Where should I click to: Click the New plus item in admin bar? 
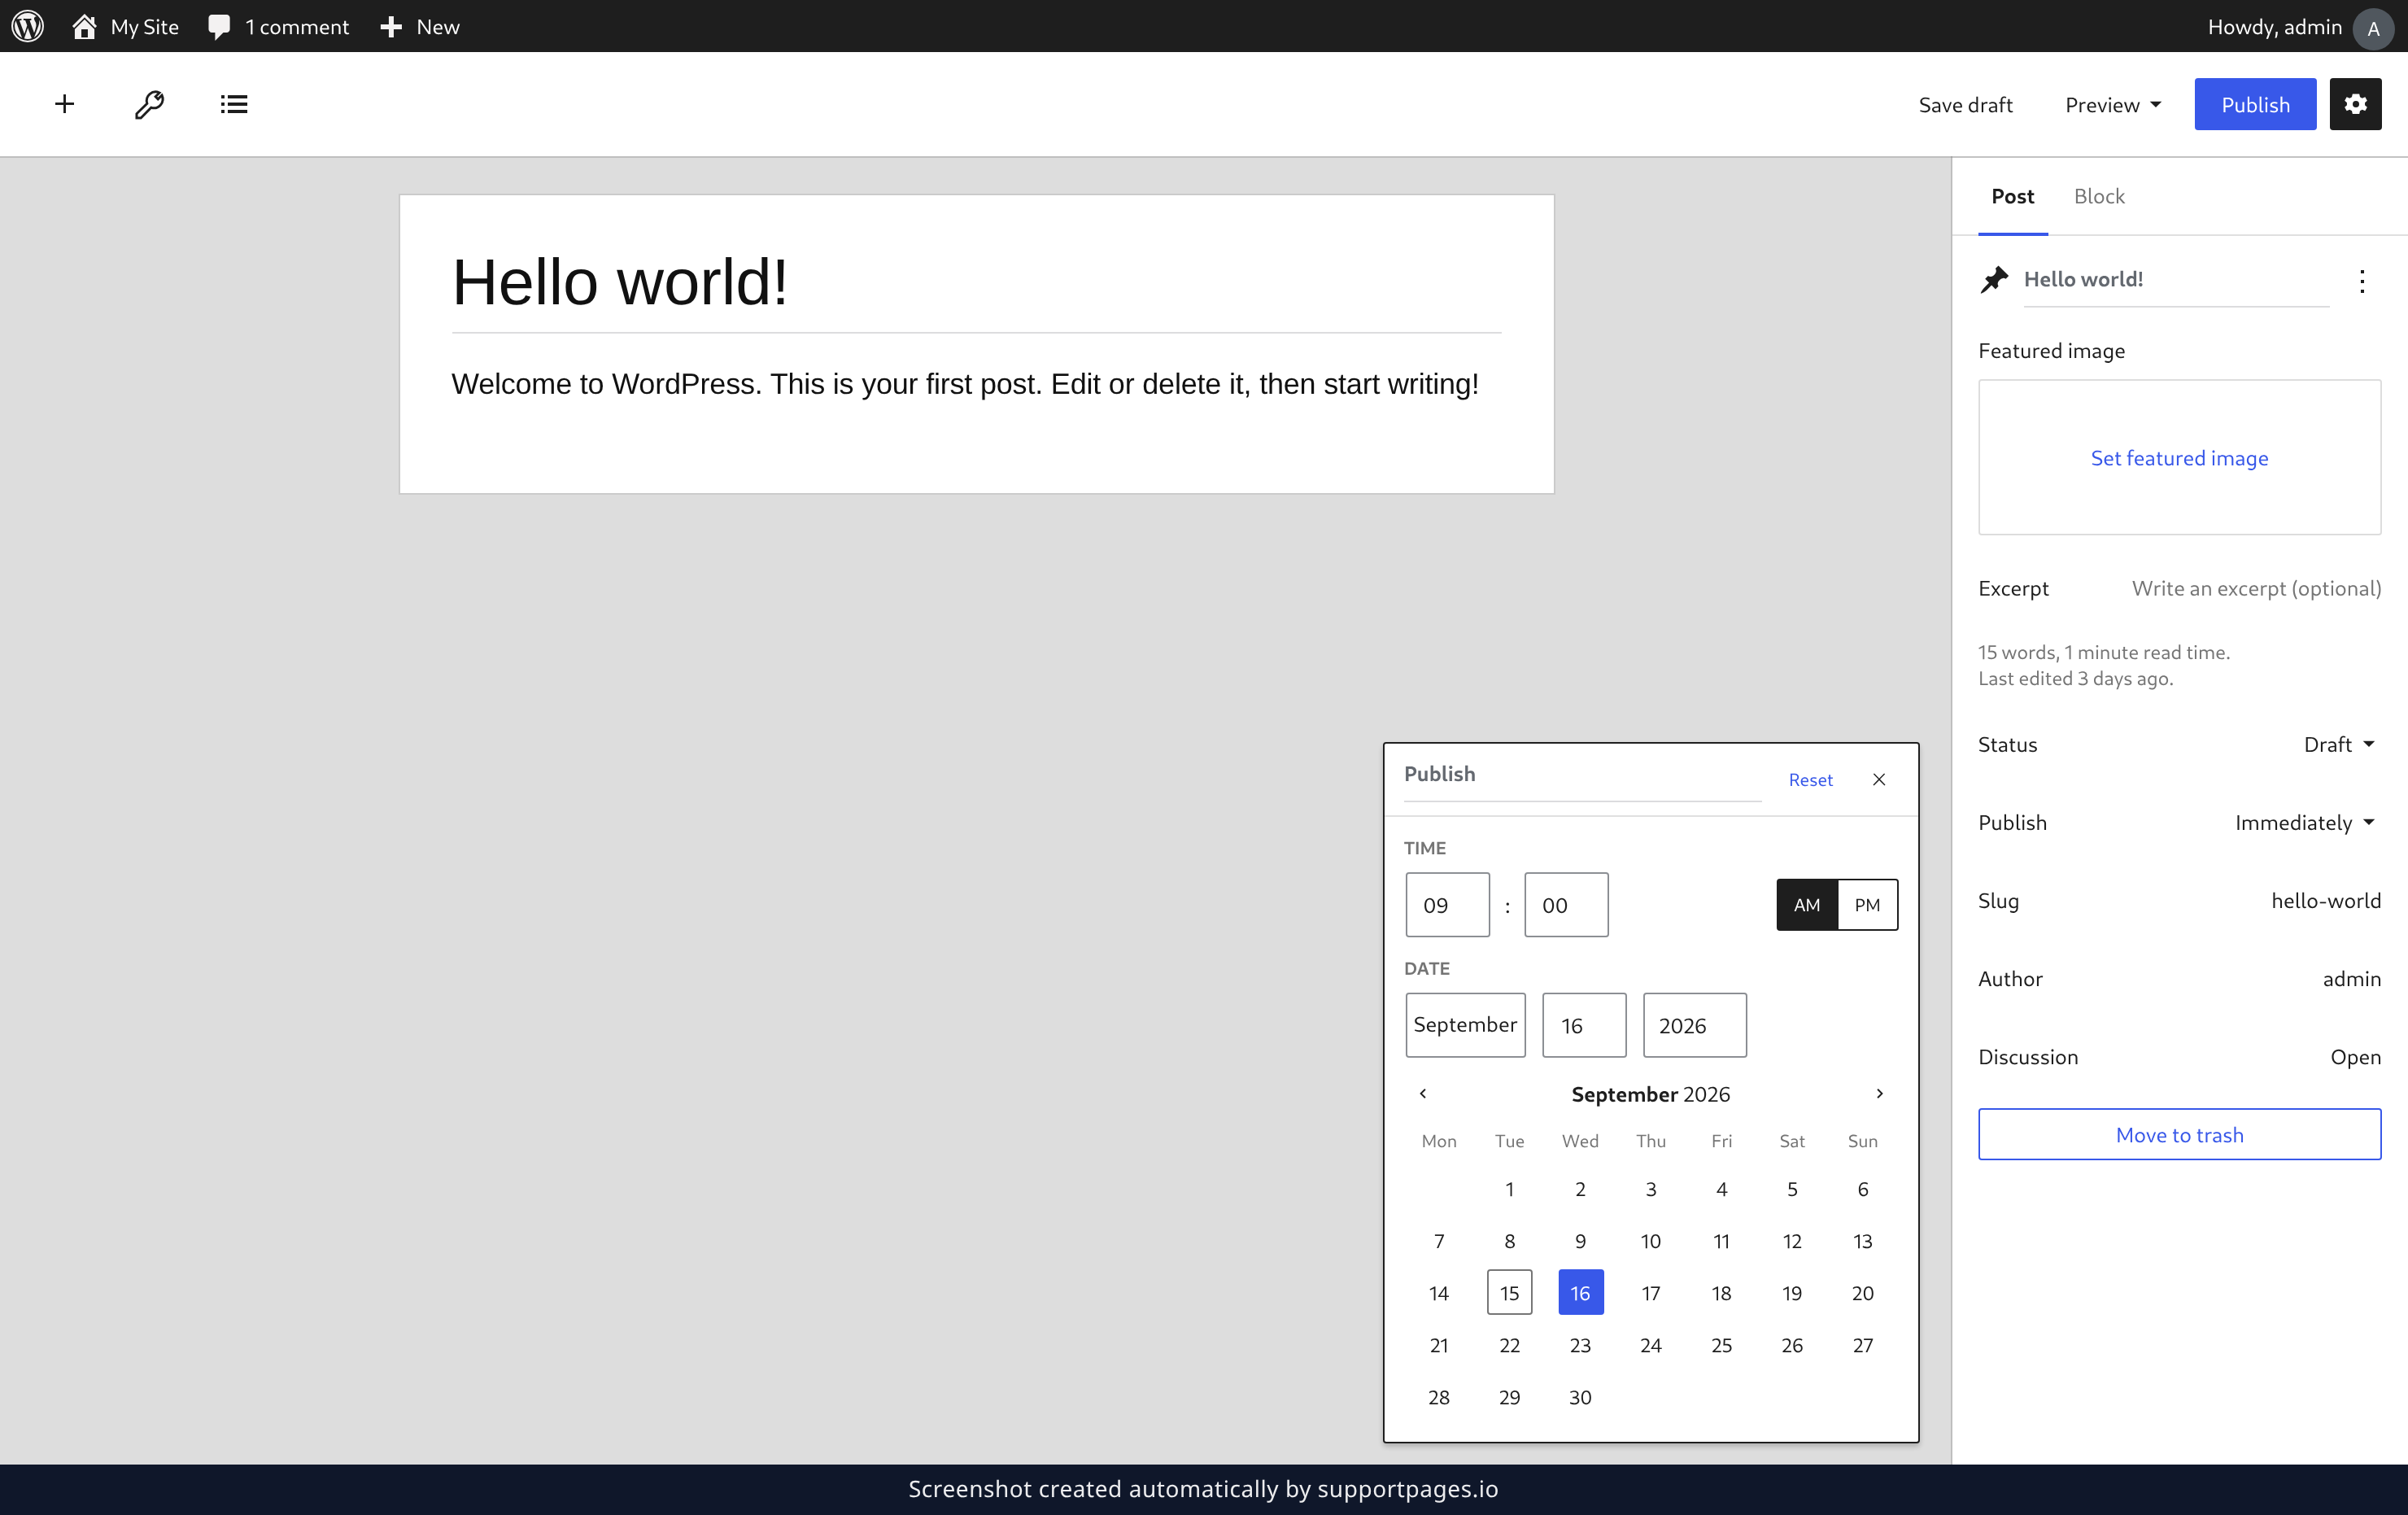(x=420, y=26)
